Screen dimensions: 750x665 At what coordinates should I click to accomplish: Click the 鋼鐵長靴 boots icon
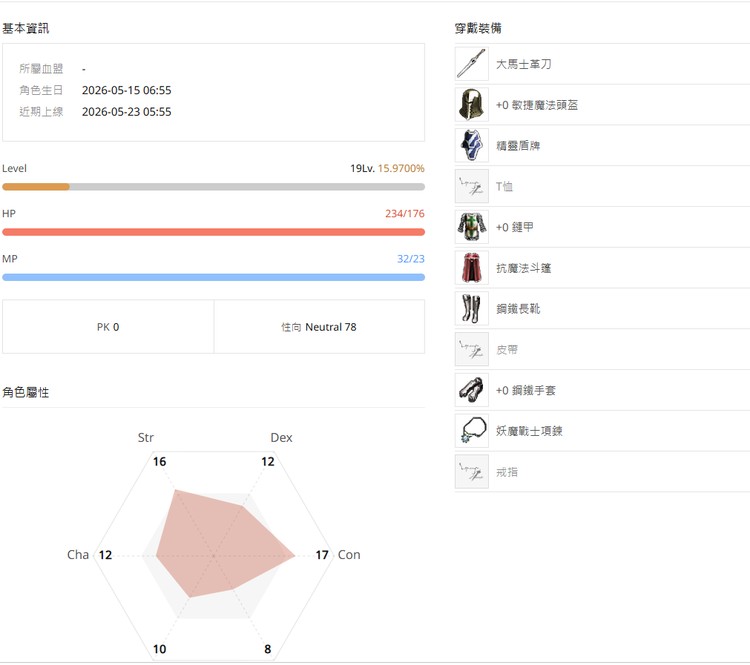coord(472,309)
